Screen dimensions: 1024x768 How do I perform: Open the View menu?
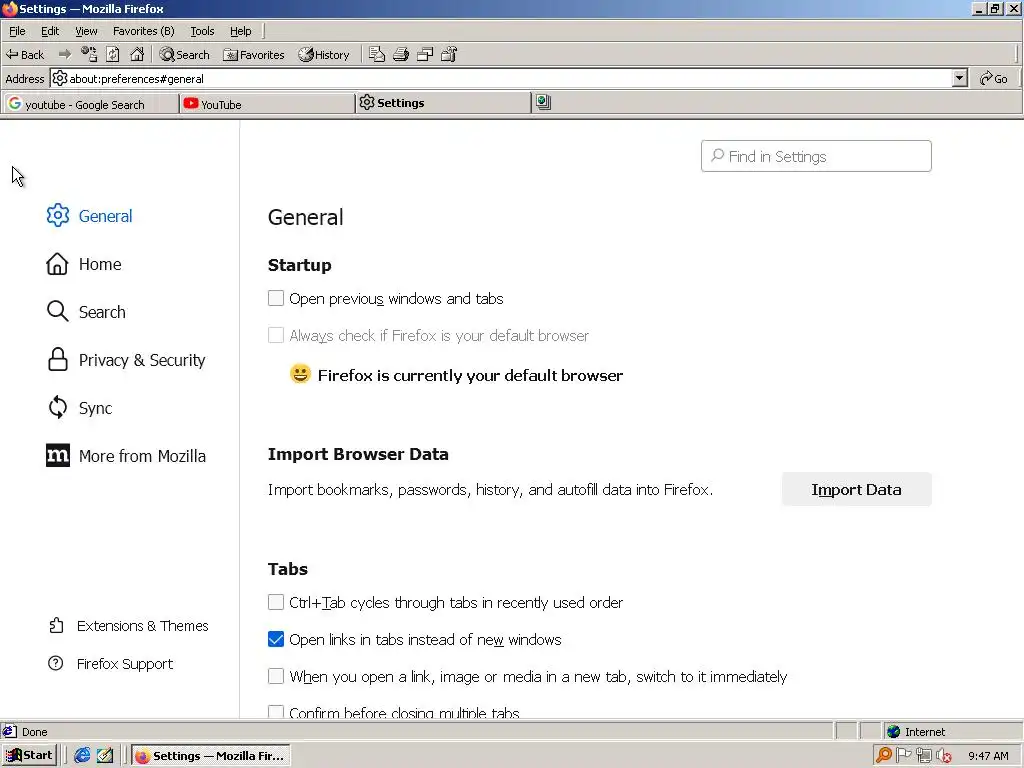(86, 31)
